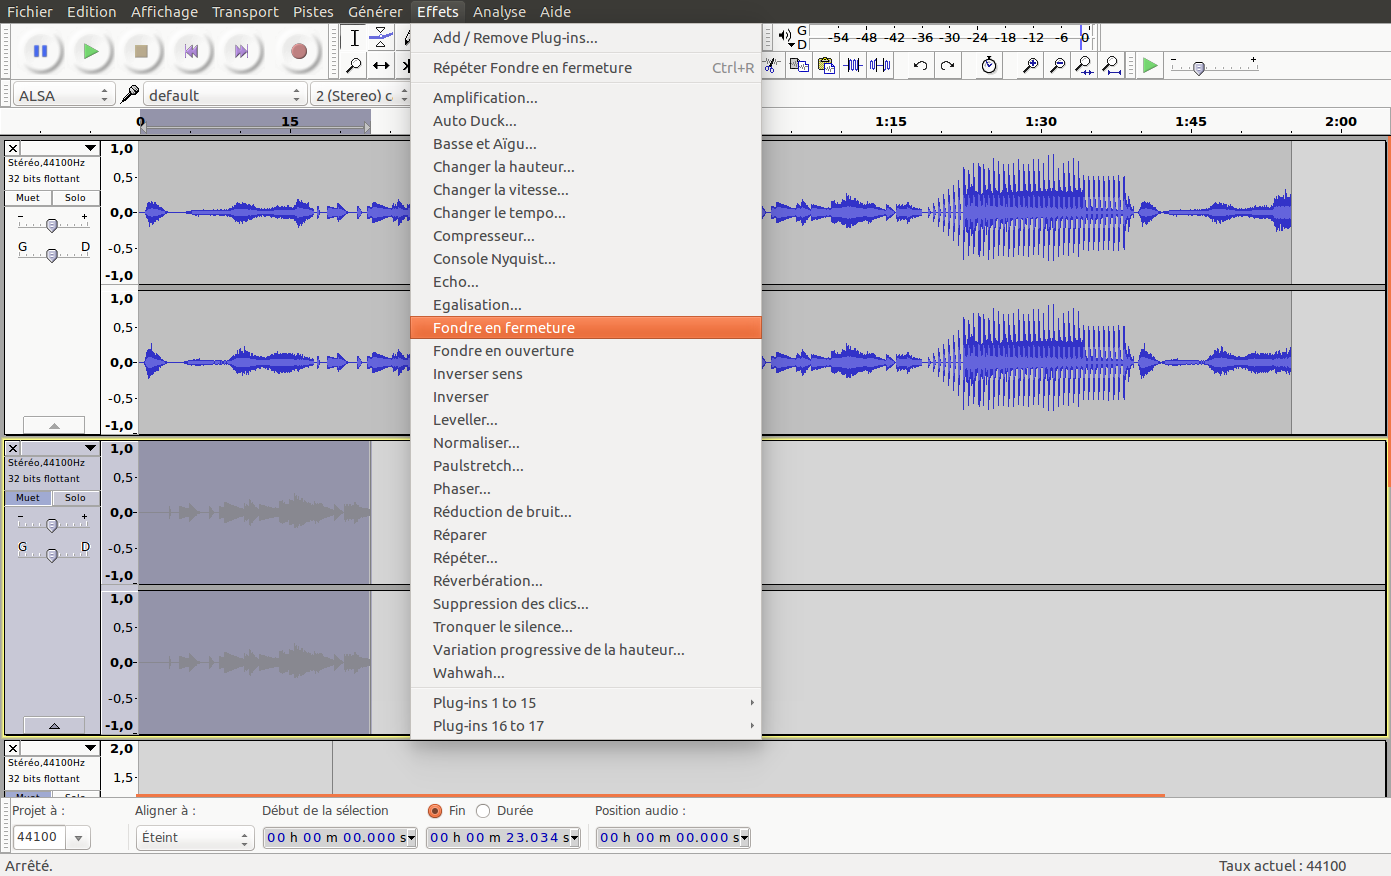Click the Record button
Viewport: 1391px width, 876px height.
[x=298, y=51]
